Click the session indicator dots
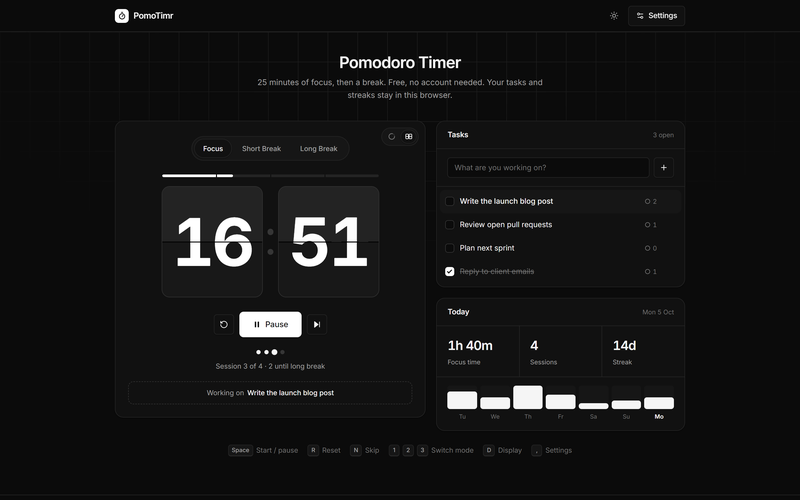Screen dimensions: 800x500 coord(270,352)
